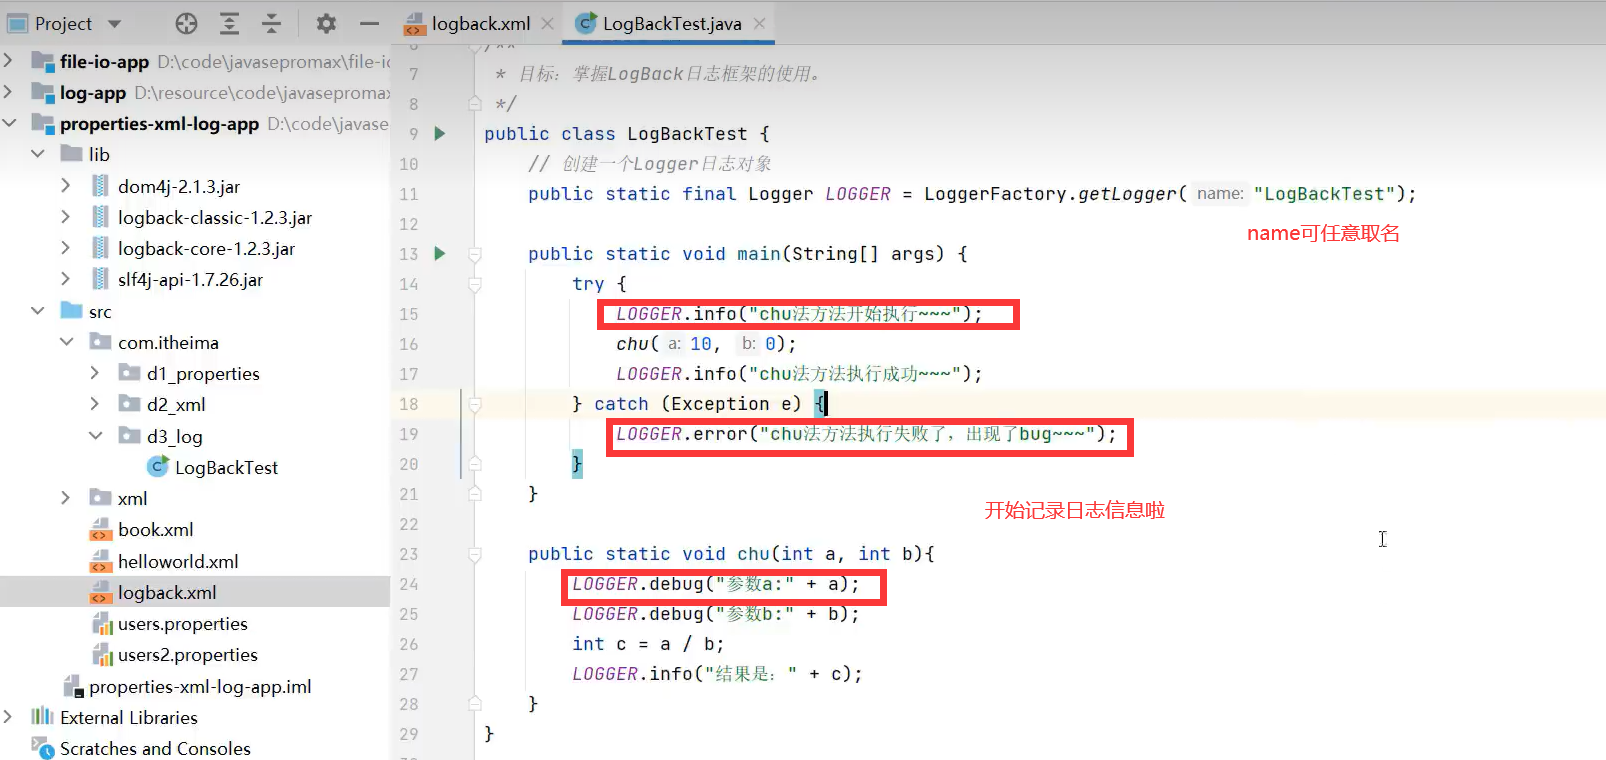
Task: Click fold marker at chu method line 23
Action: 475,554
